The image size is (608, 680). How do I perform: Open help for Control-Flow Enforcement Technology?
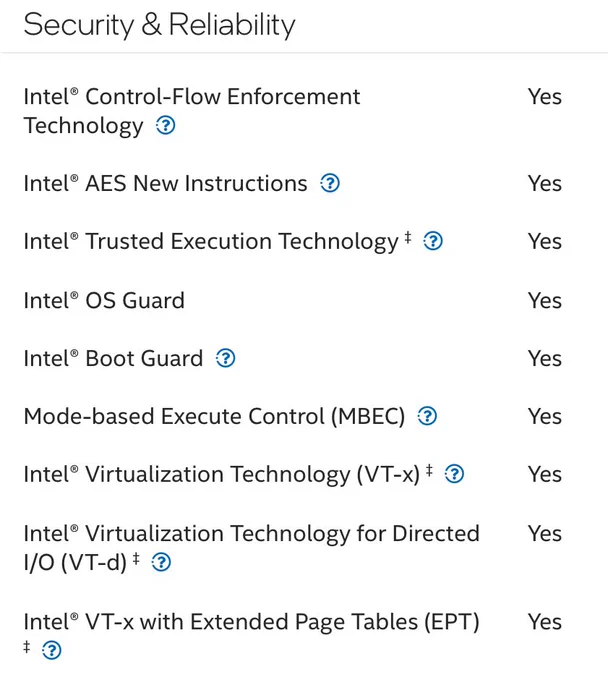165,126
